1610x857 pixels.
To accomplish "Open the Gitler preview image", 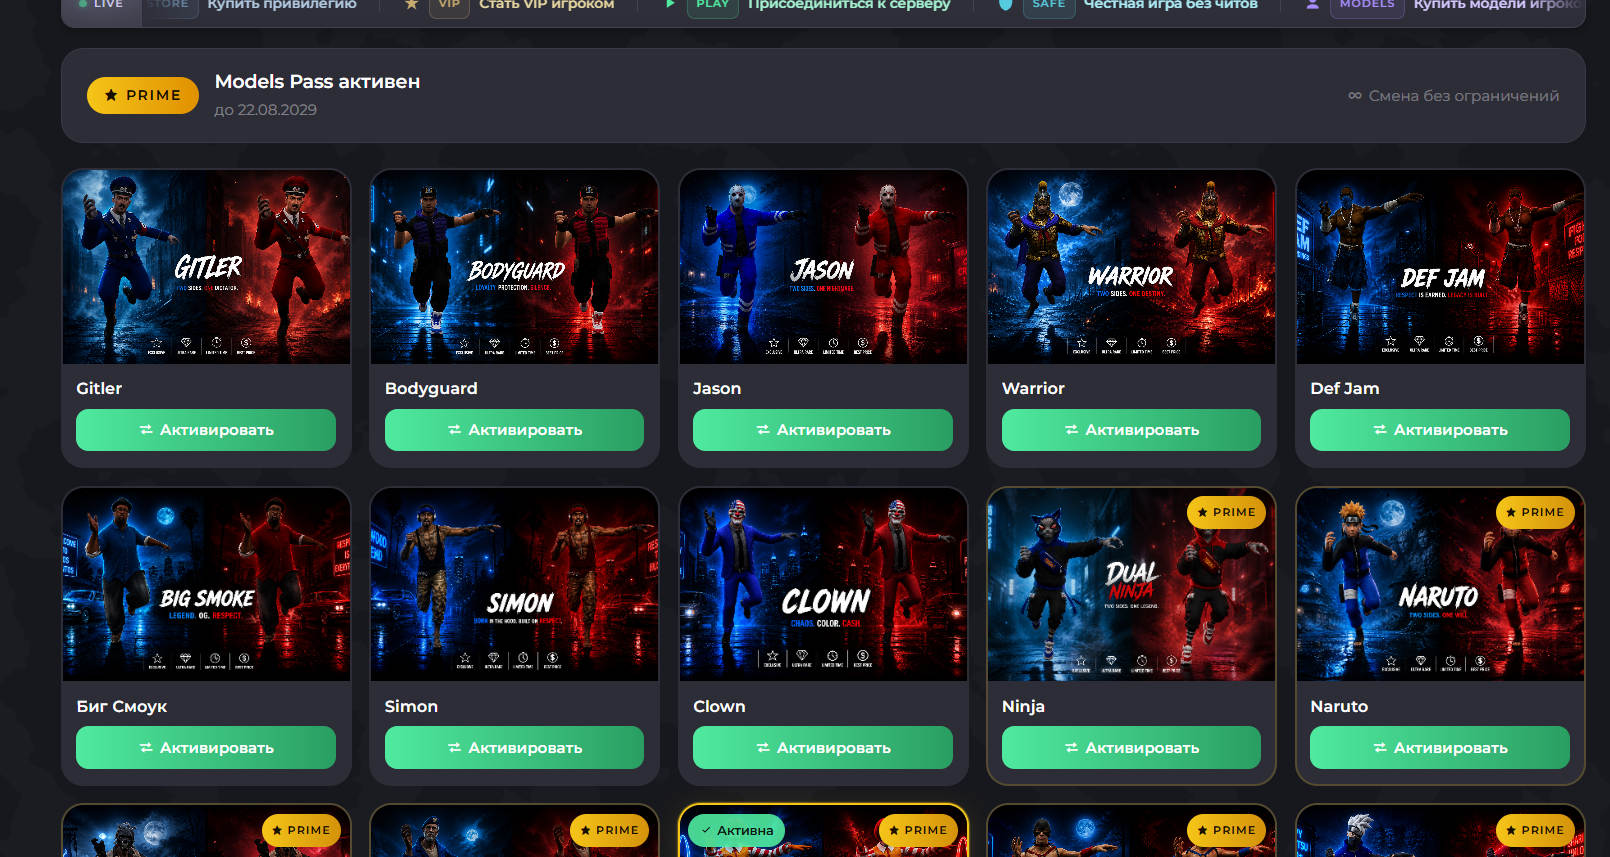I will click(x=206, y=267).
